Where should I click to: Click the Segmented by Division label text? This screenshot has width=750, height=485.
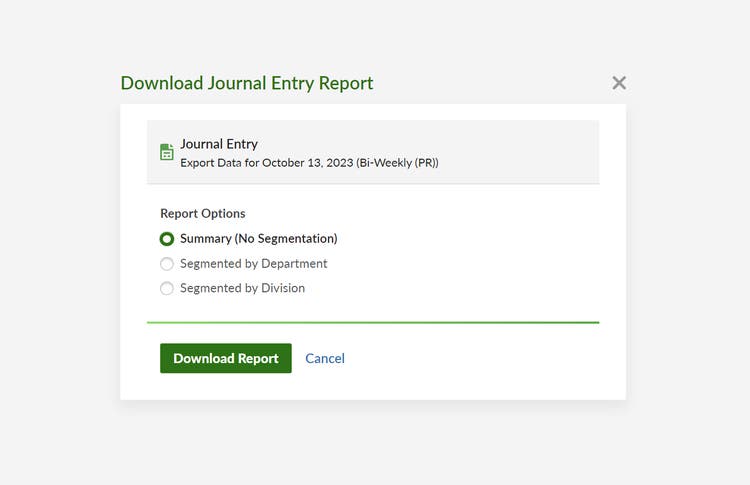[x=243, y=288]
